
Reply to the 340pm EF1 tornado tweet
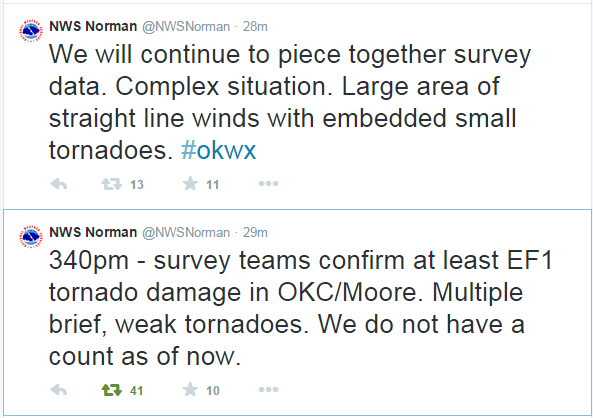59,390
